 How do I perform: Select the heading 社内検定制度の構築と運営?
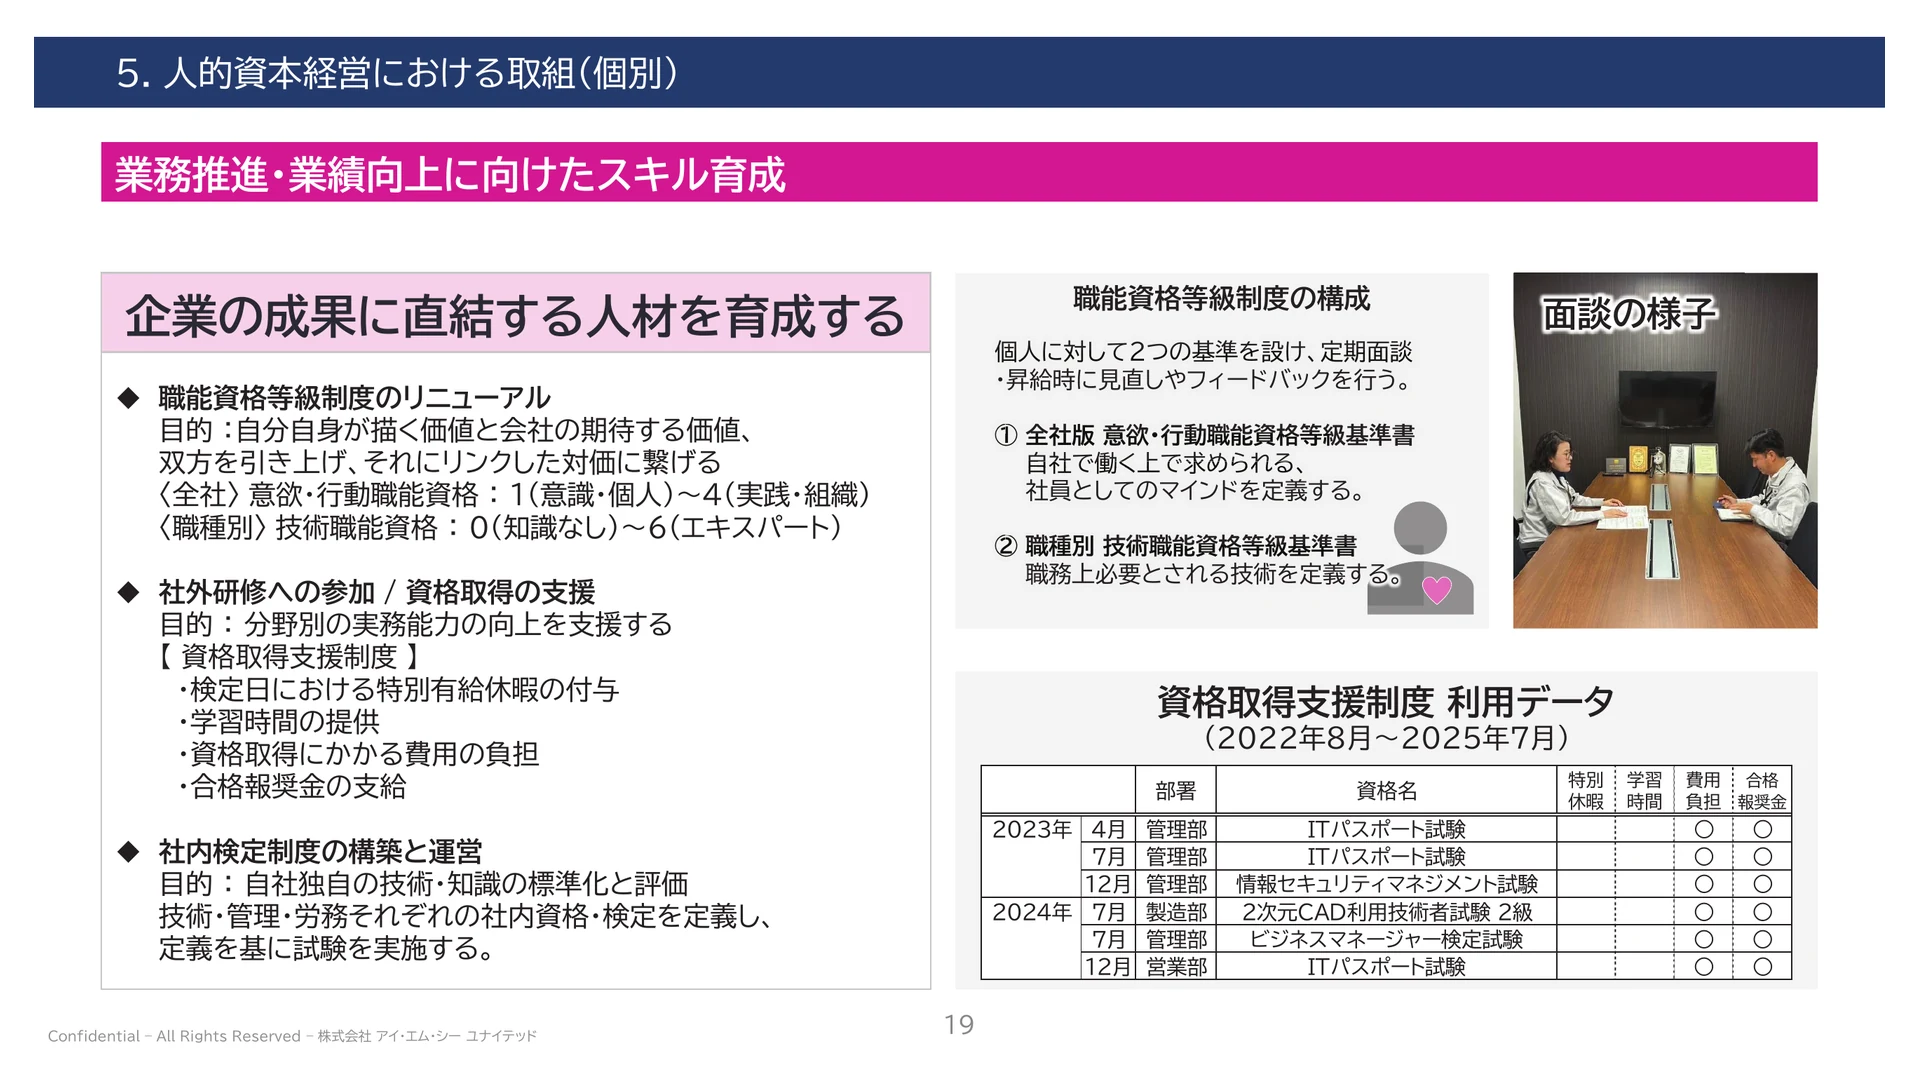coord(320,852)
